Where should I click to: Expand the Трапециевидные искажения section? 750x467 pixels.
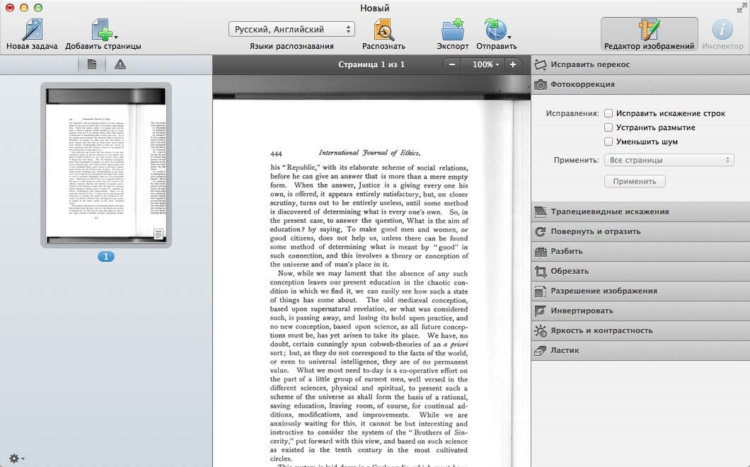pyautogui.click(x=641, y=211)
